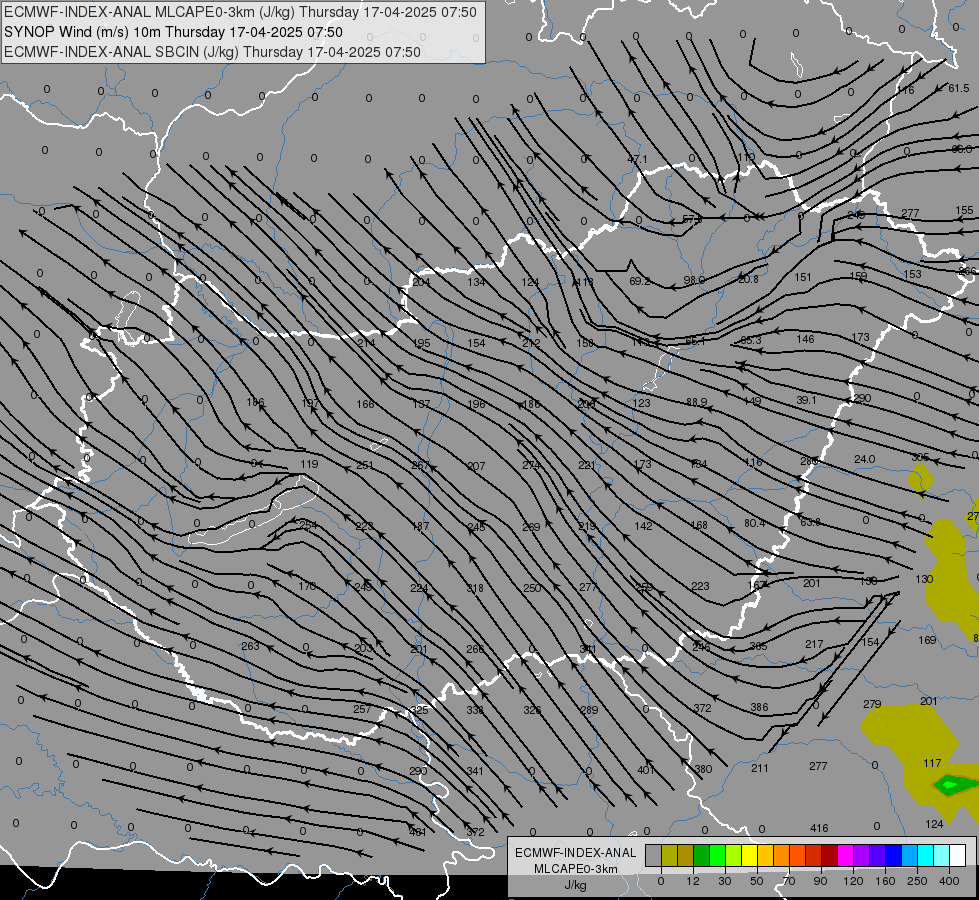Click the legend tick label 90
Screen dimensions: 979x900
click(820, 881)
